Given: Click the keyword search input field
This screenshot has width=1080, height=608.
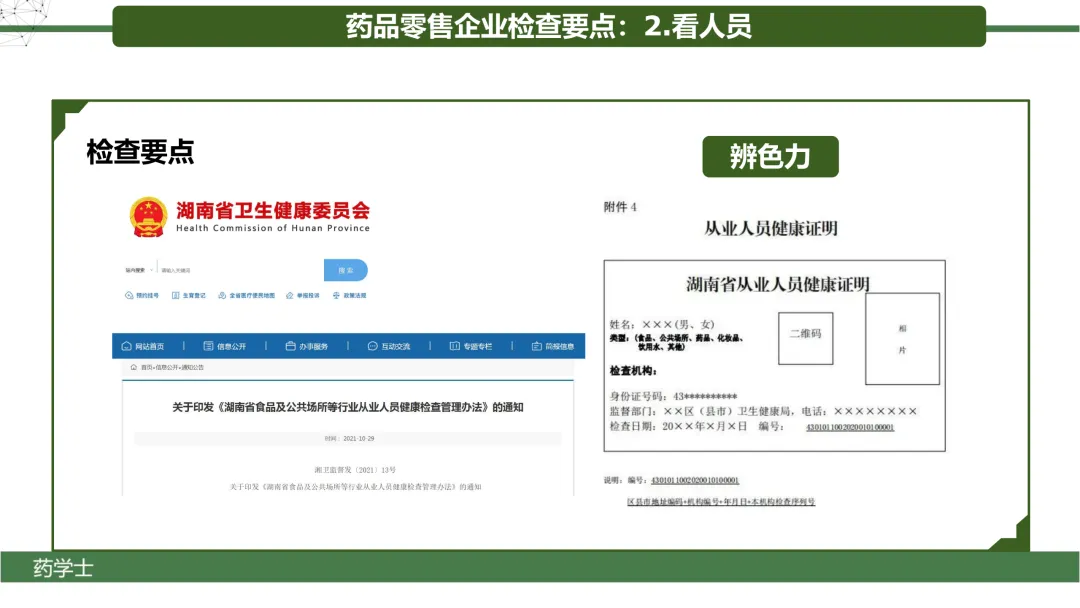Looking at the screenshot, I should [240, 270].
